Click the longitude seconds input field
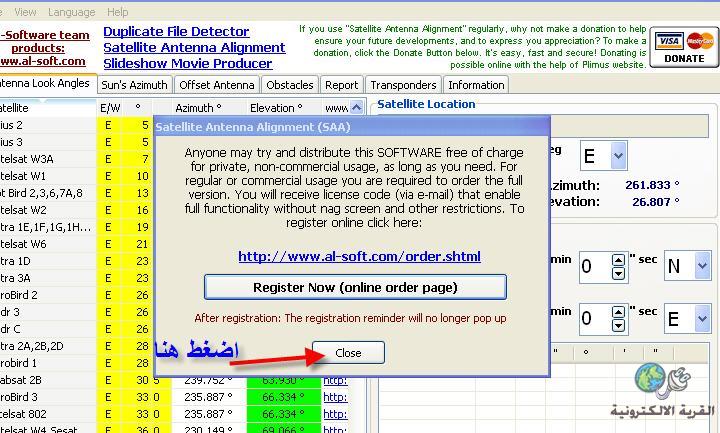The height and width of the screenshot is (433, 720). (596, 318)
